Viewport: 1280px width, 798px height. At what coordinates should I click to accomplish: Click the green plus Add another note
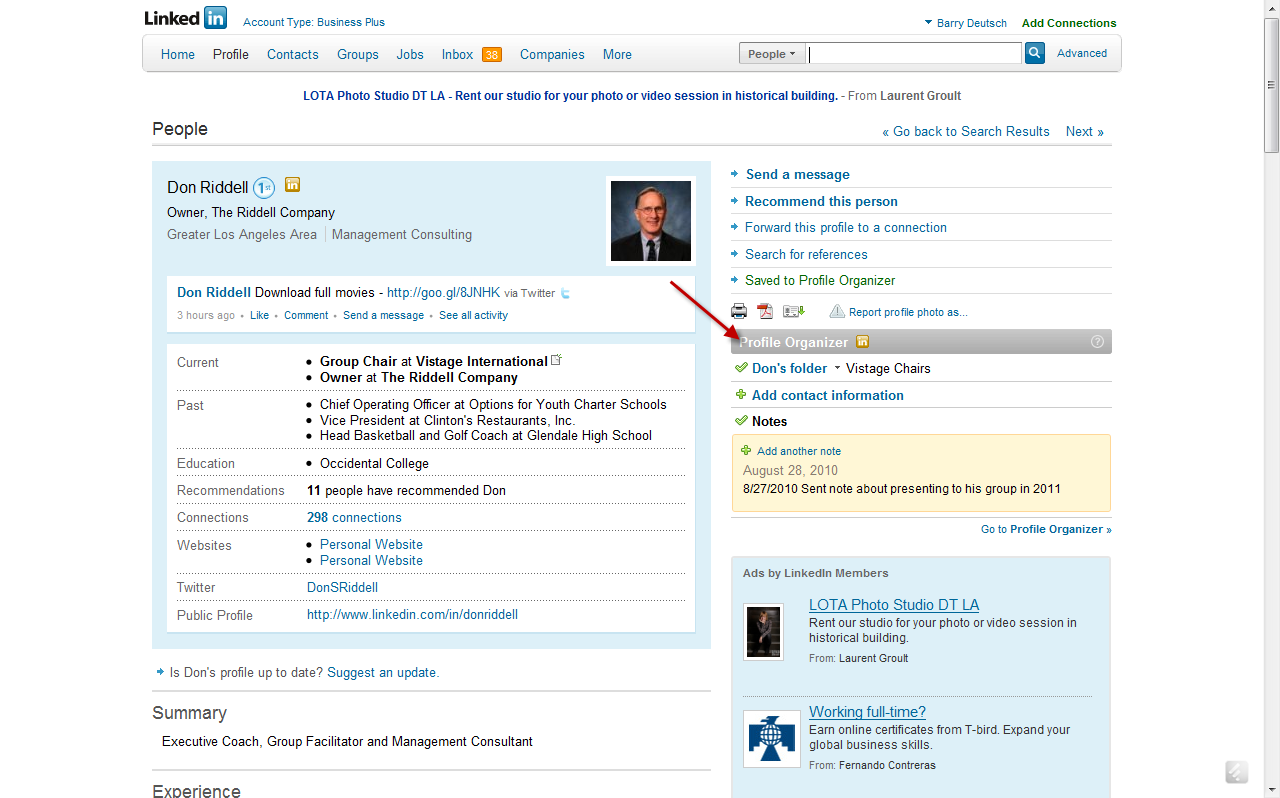click(x=746, y=451)
